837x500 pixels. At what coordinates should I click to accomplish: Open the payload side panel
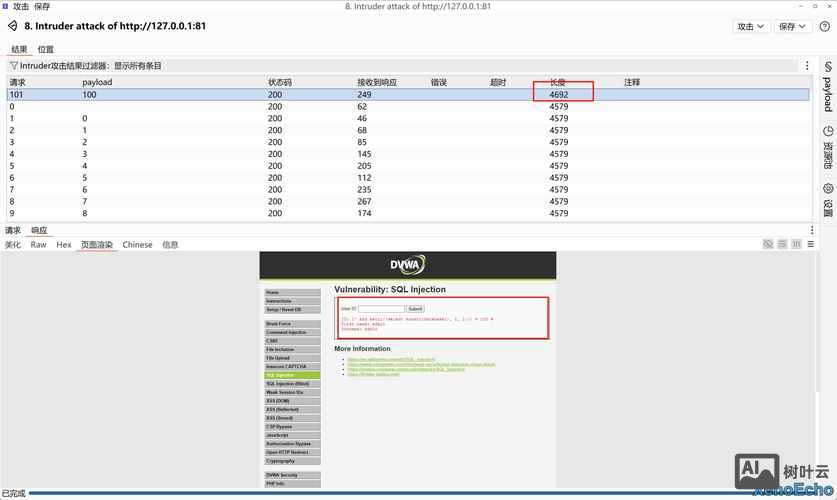tap(827, 87)
